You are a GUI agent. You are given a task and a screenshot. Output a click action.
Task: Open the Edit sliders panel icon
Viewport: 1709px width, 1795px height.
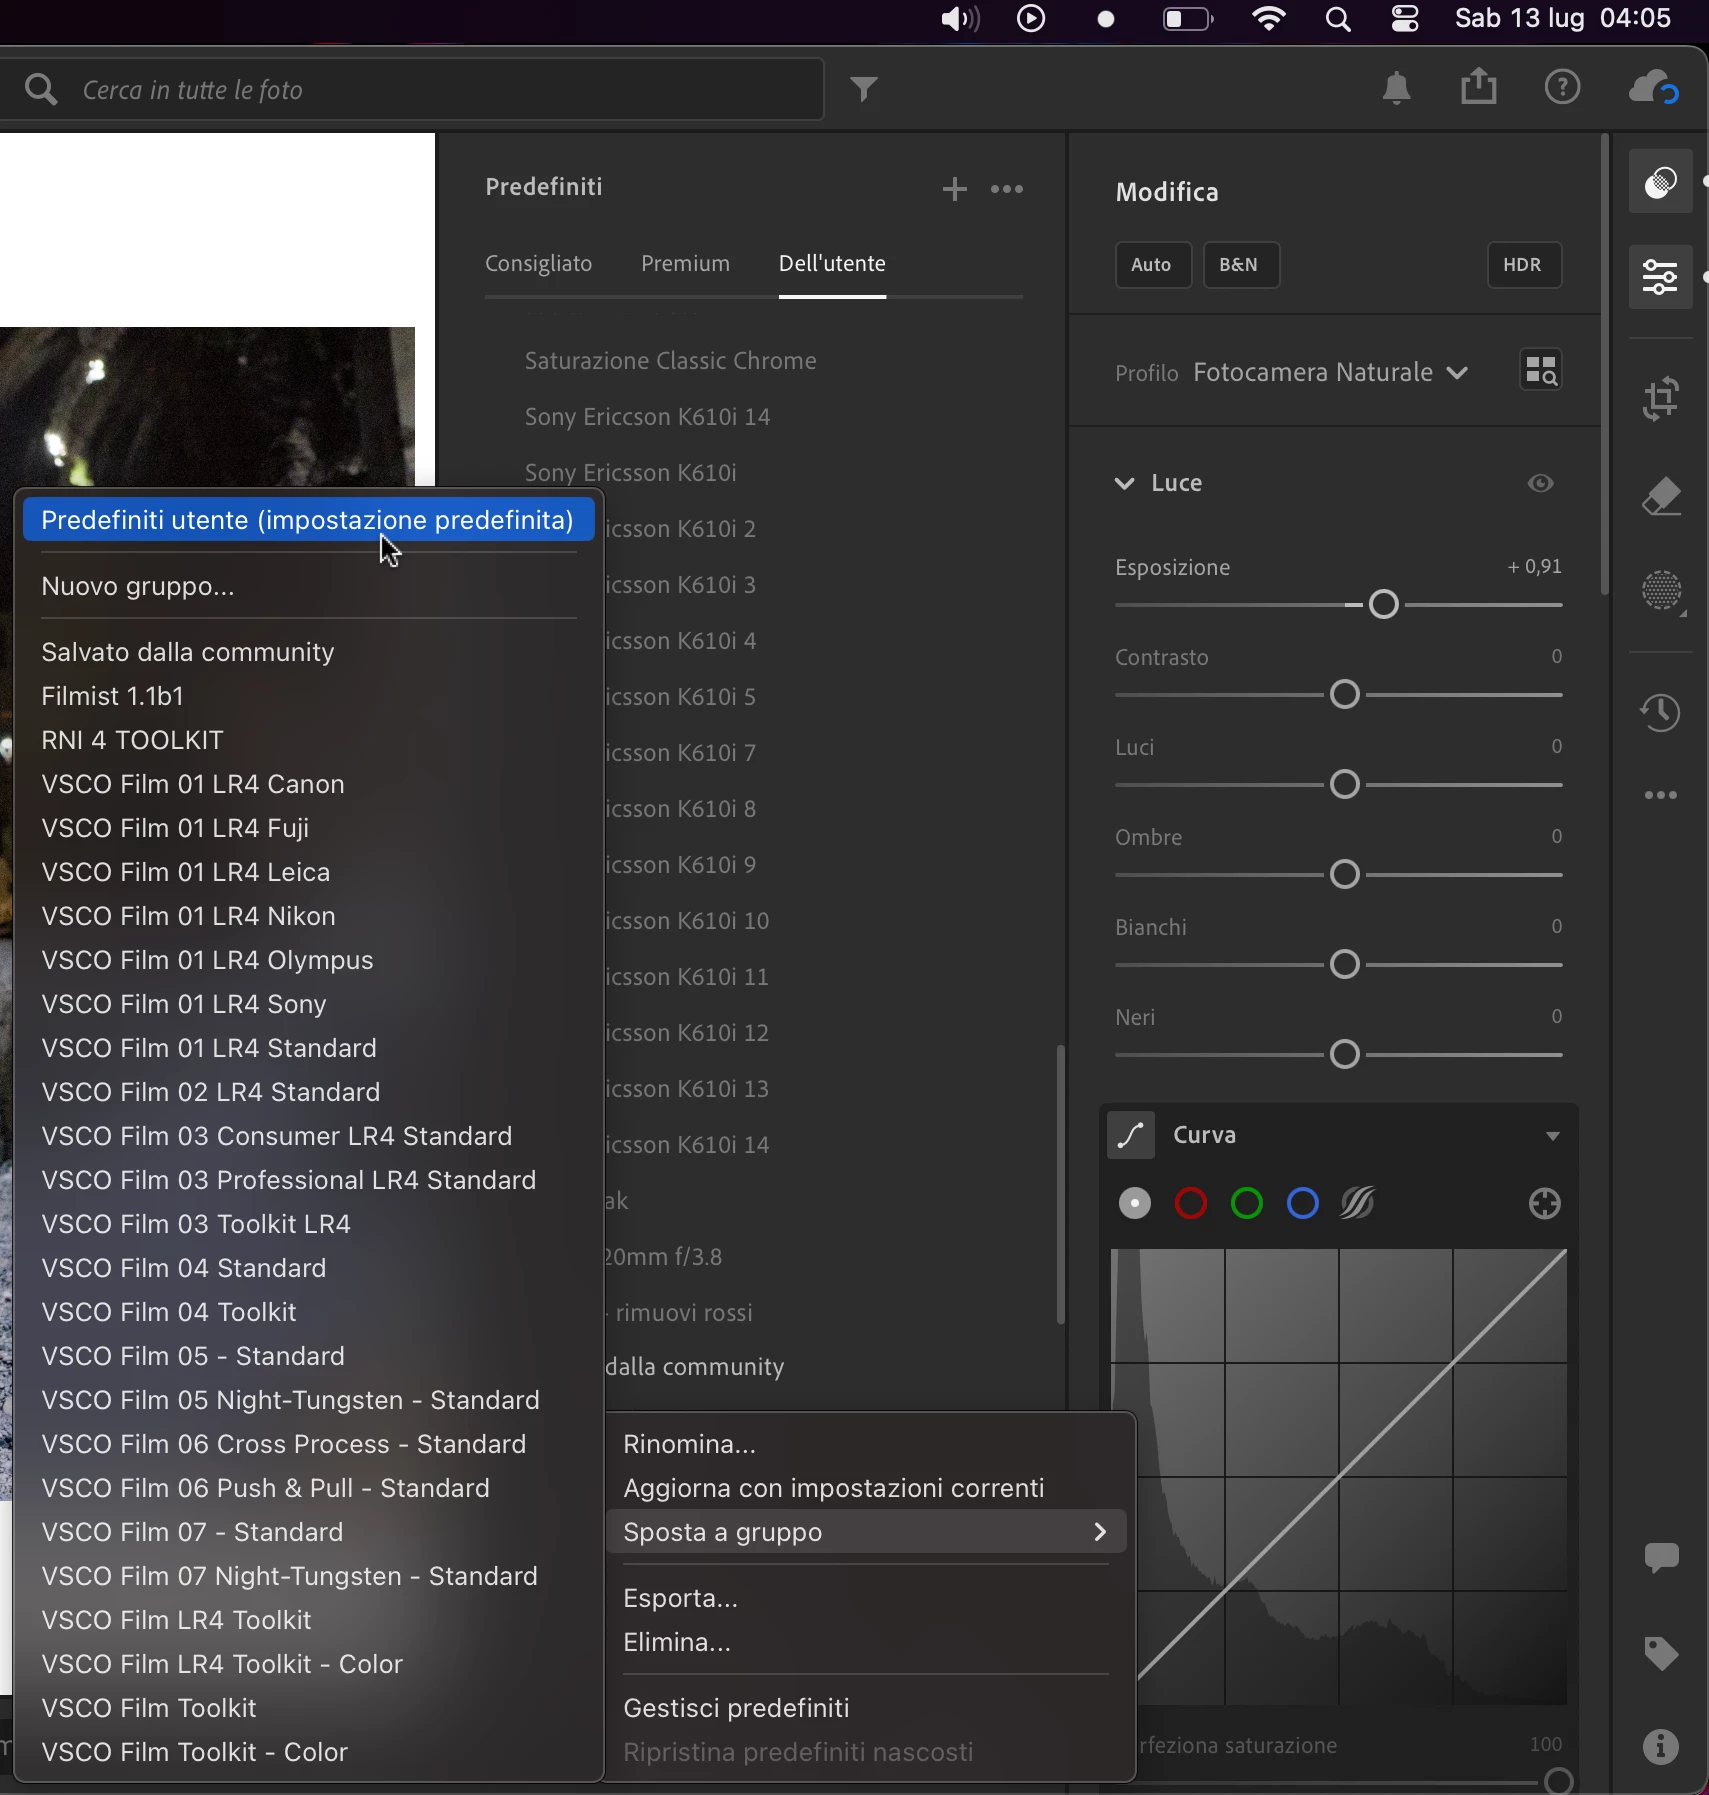tap(1660, 276)
